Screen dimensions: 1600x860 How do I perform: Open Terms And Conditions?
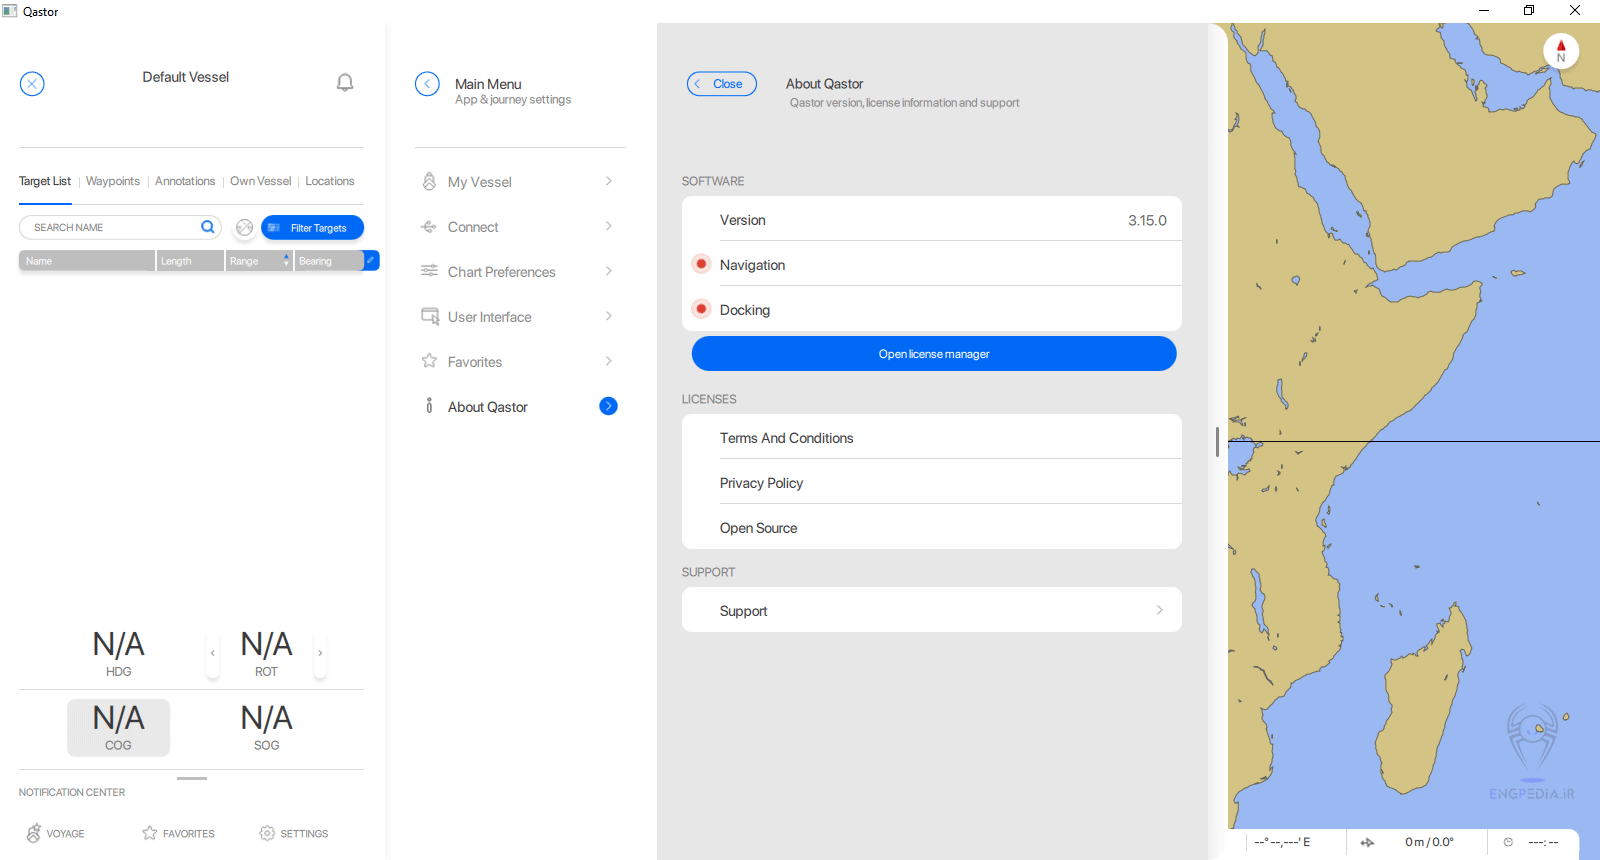[932, 437]
